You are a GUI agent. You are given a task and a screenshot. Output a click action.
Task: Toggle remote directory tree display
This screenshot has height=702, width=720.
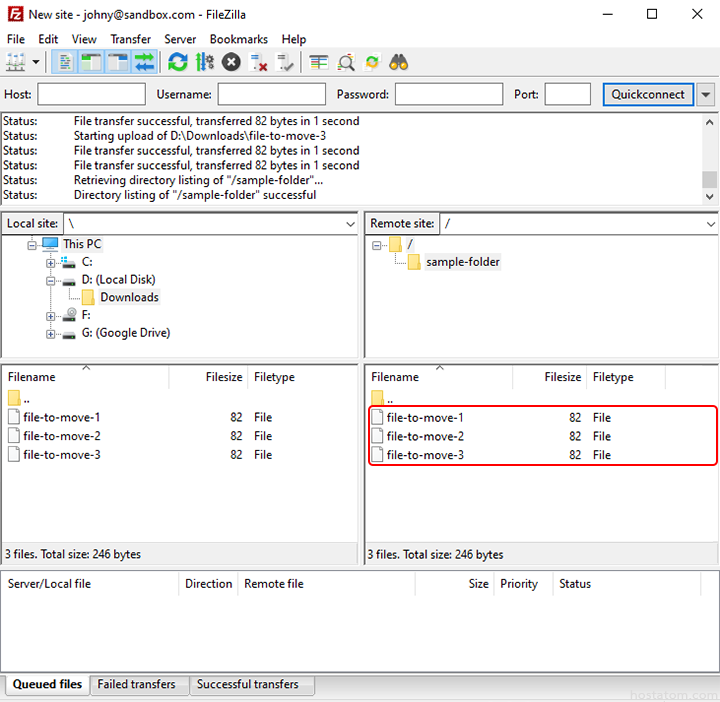pyautogui.click(x=118, y=62)
